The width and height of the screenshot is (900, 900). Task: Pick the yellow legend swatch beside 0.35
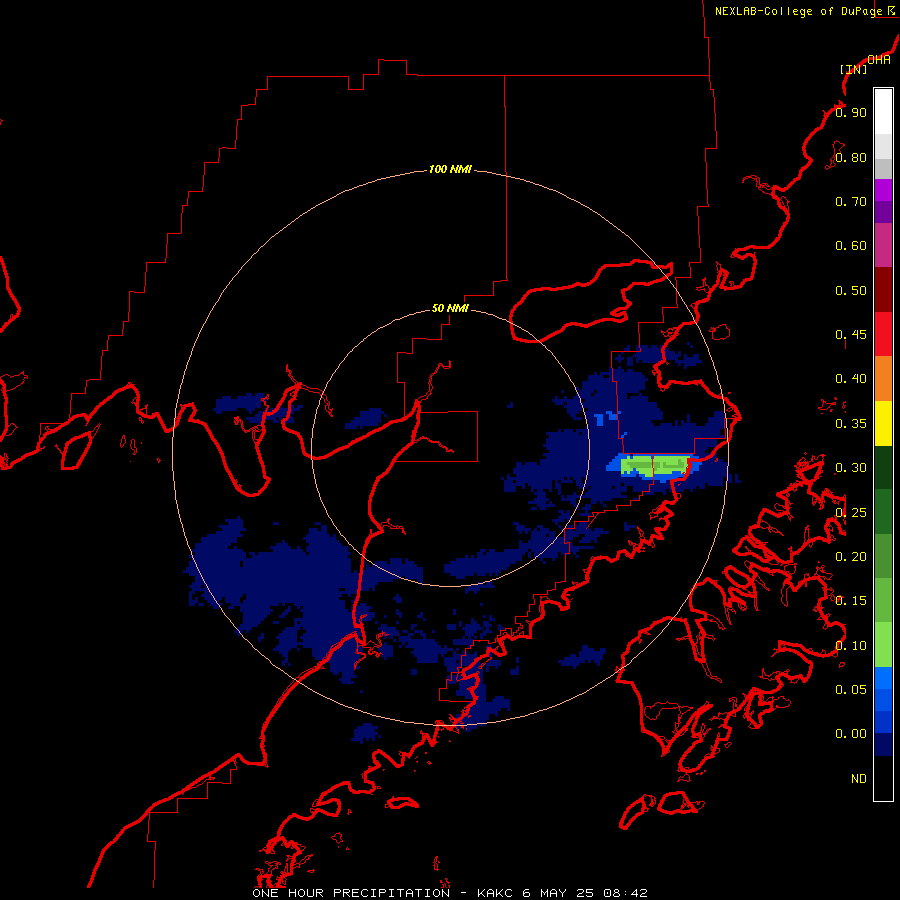(883, 423)
